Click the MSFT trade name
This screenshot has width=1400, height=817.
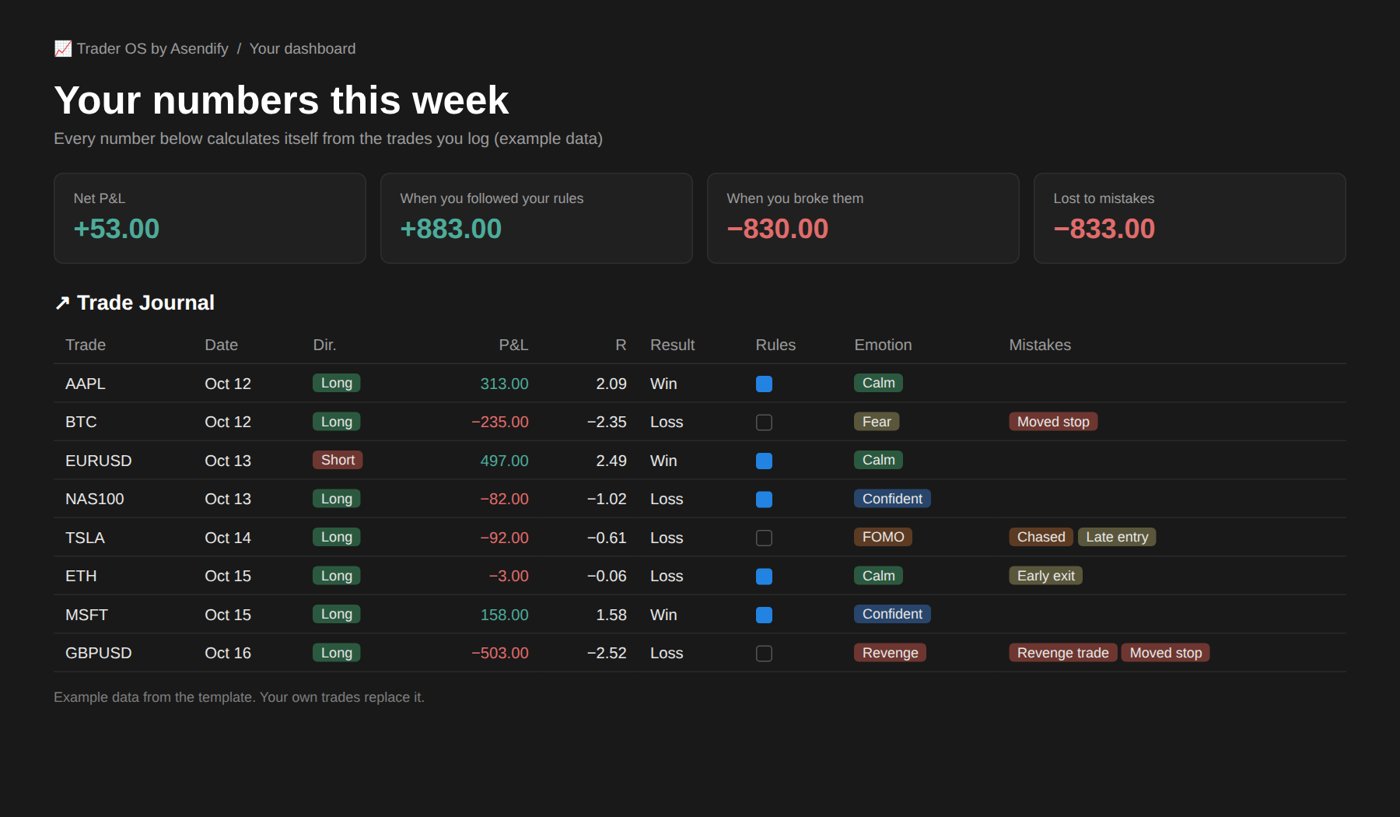[x=87, y=615]
